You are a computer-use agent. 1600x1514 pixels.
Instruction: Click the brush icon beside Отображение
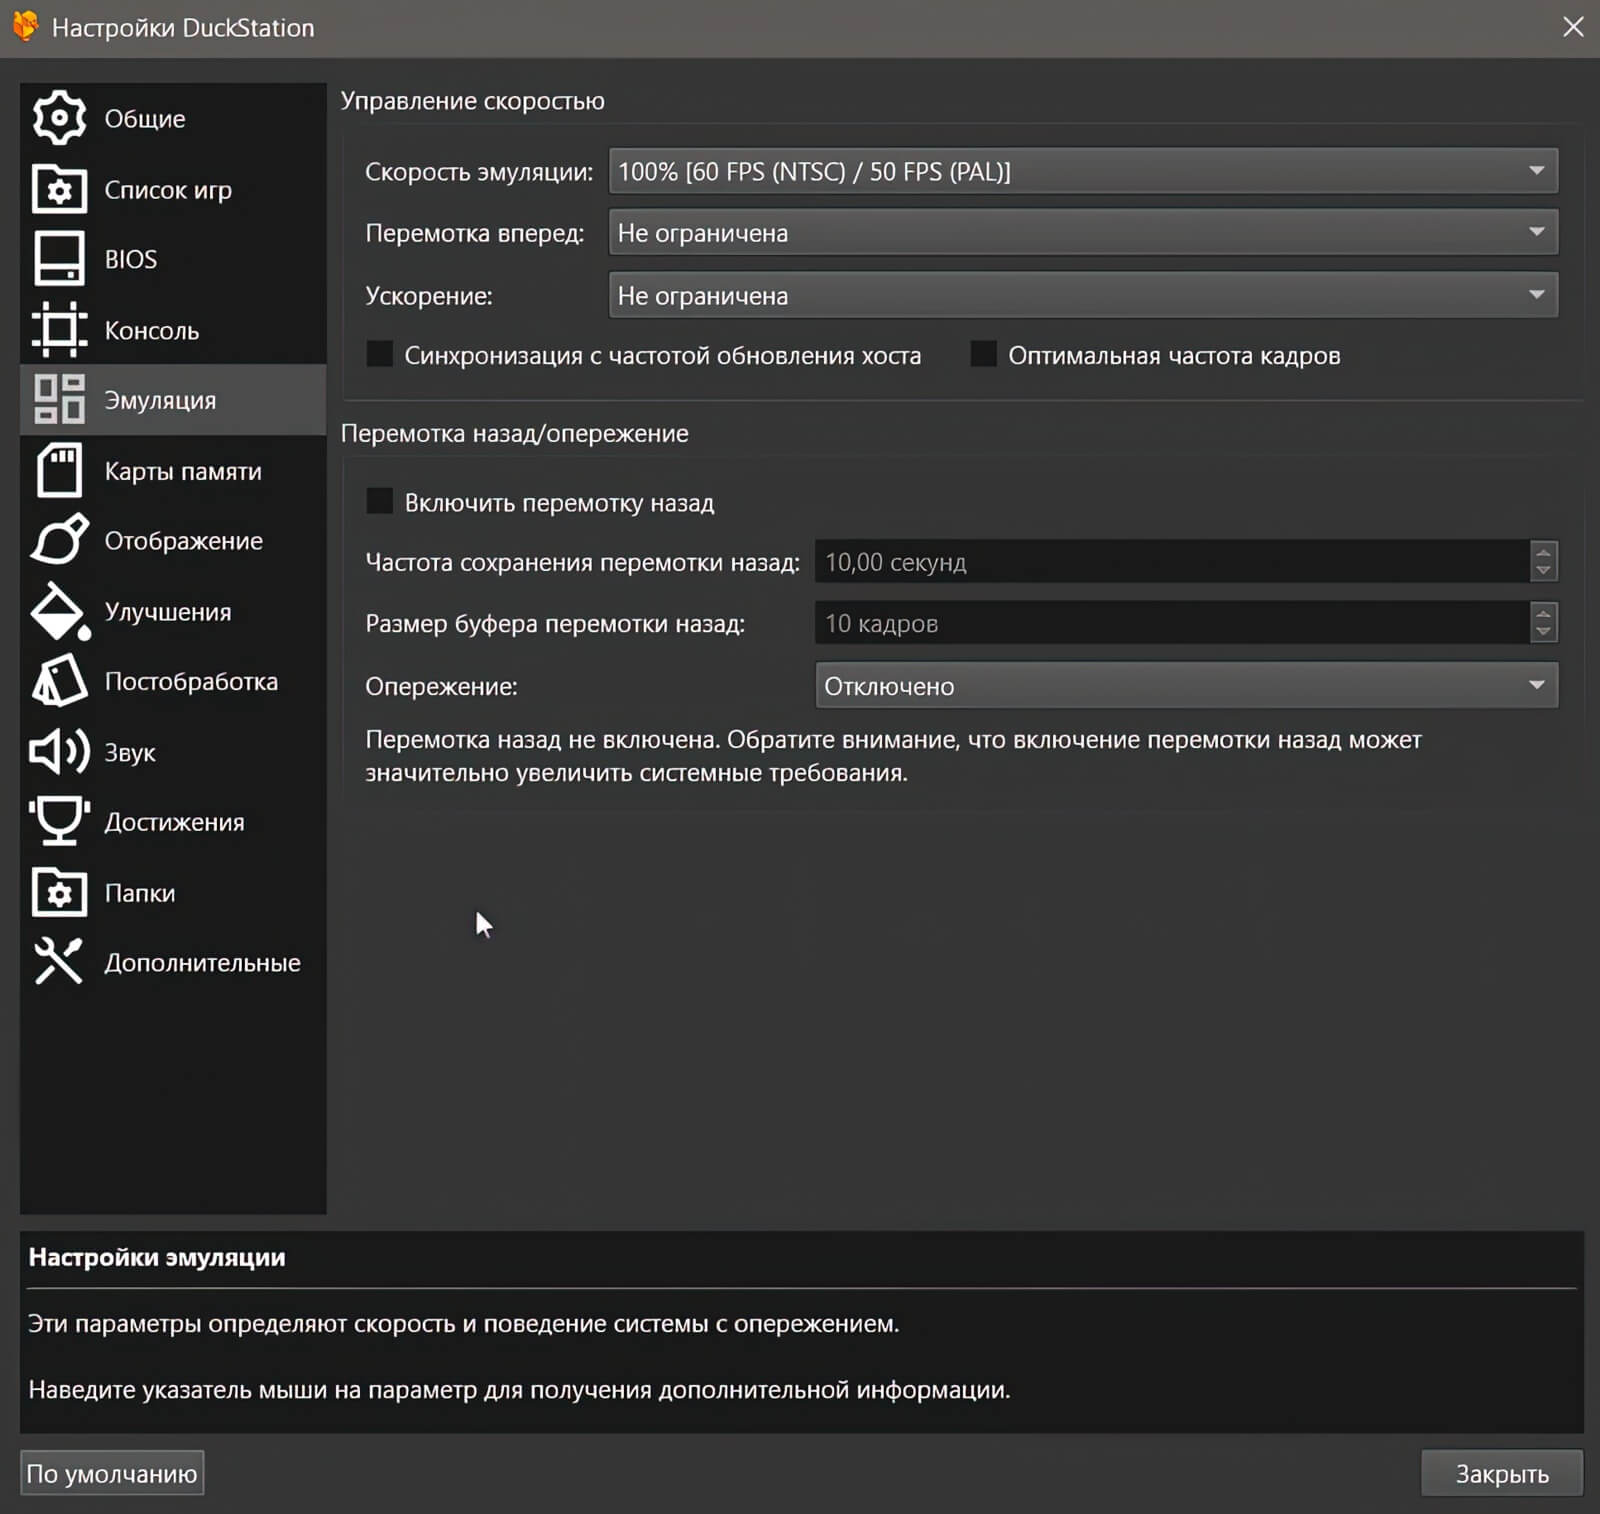(x=59, y=540)
